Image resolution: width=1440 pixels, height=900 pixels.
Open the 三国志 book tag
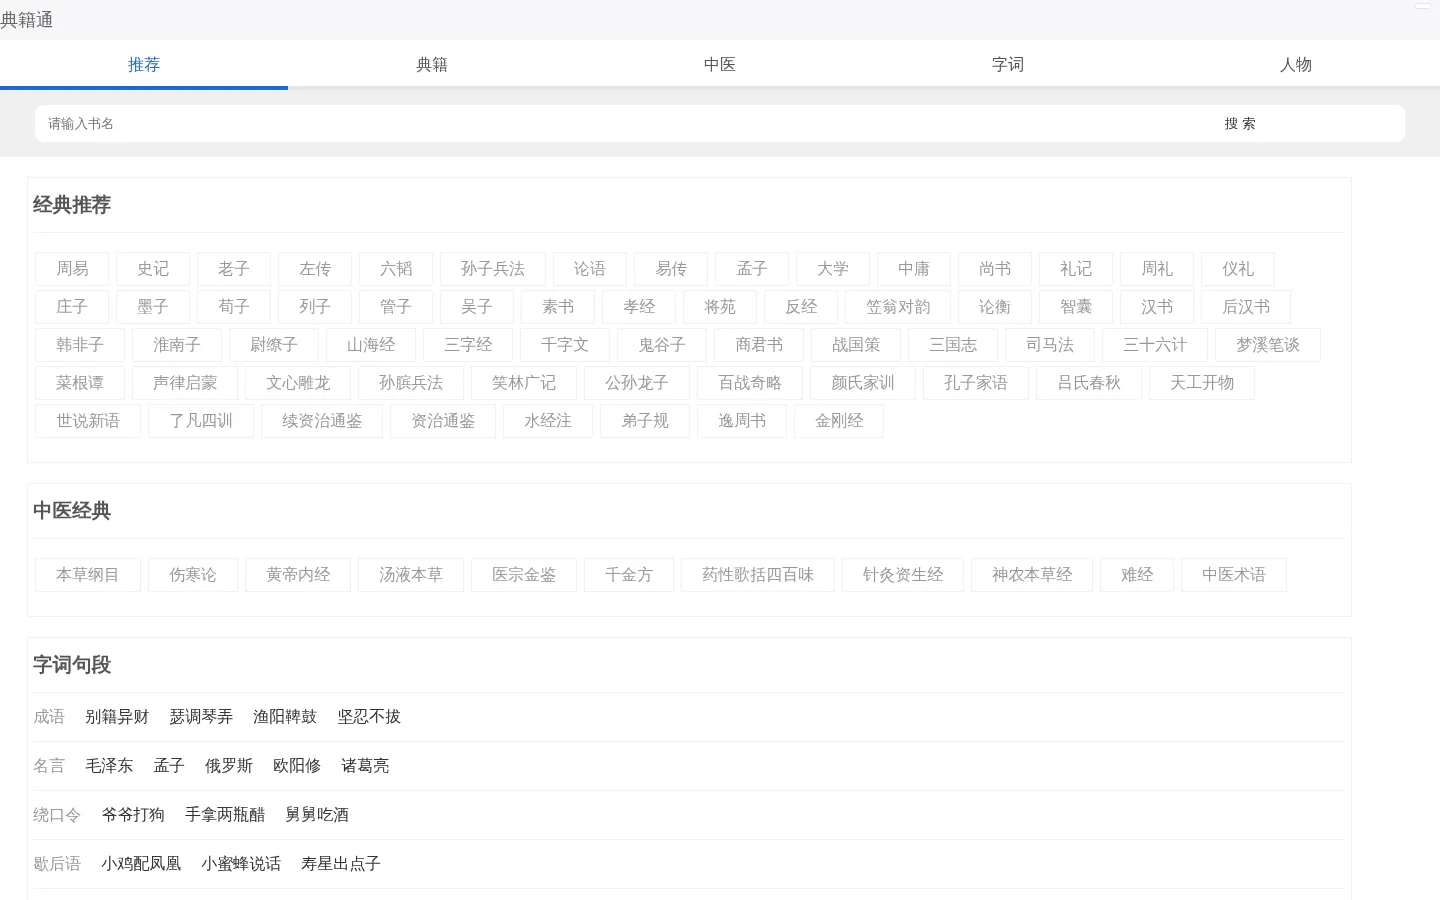click(x=953, y=345)
